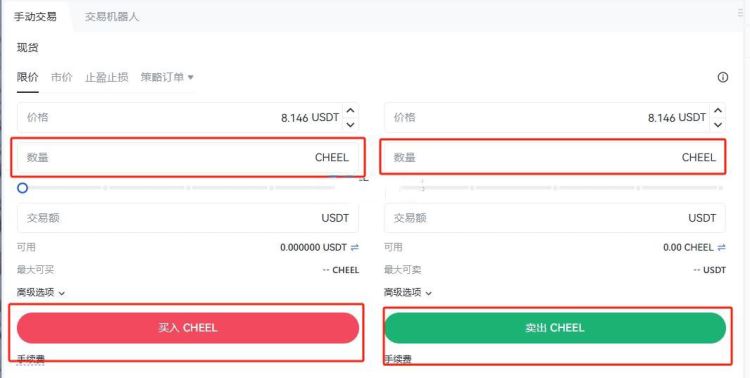This screenshot has width=750, height=378.
Task: Select the 手动交易 tab
Action: pos(35,17)
